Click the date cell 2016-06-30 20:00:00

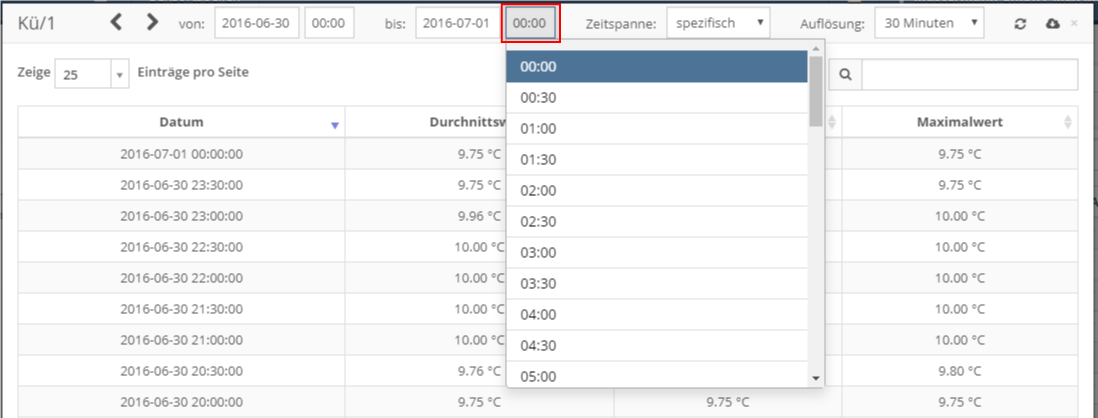181,402
